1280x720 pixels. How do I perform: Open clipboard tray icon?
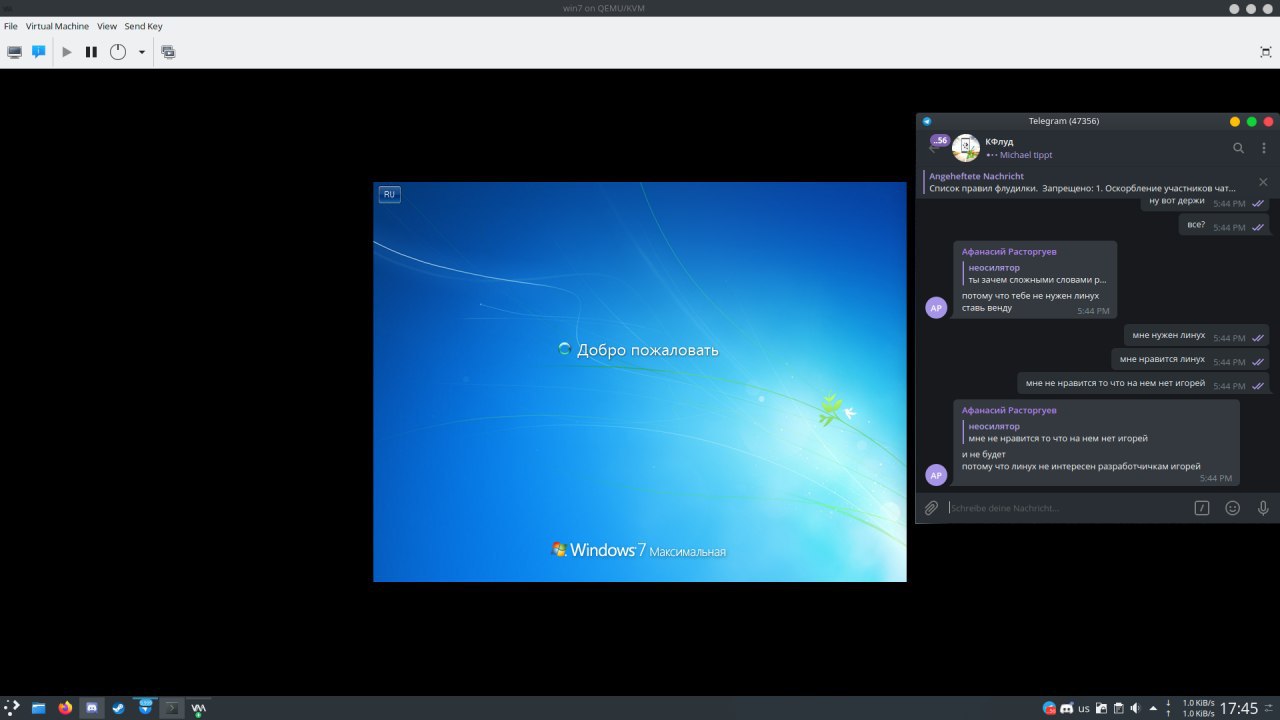point(1119,708)
